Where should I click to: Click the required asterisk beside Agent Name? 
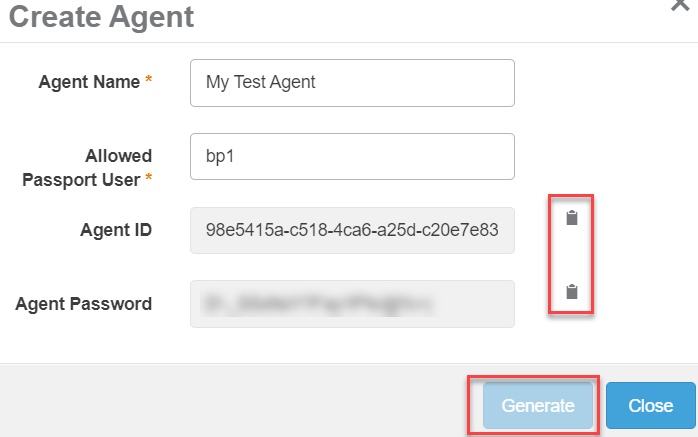click(149, 82)
